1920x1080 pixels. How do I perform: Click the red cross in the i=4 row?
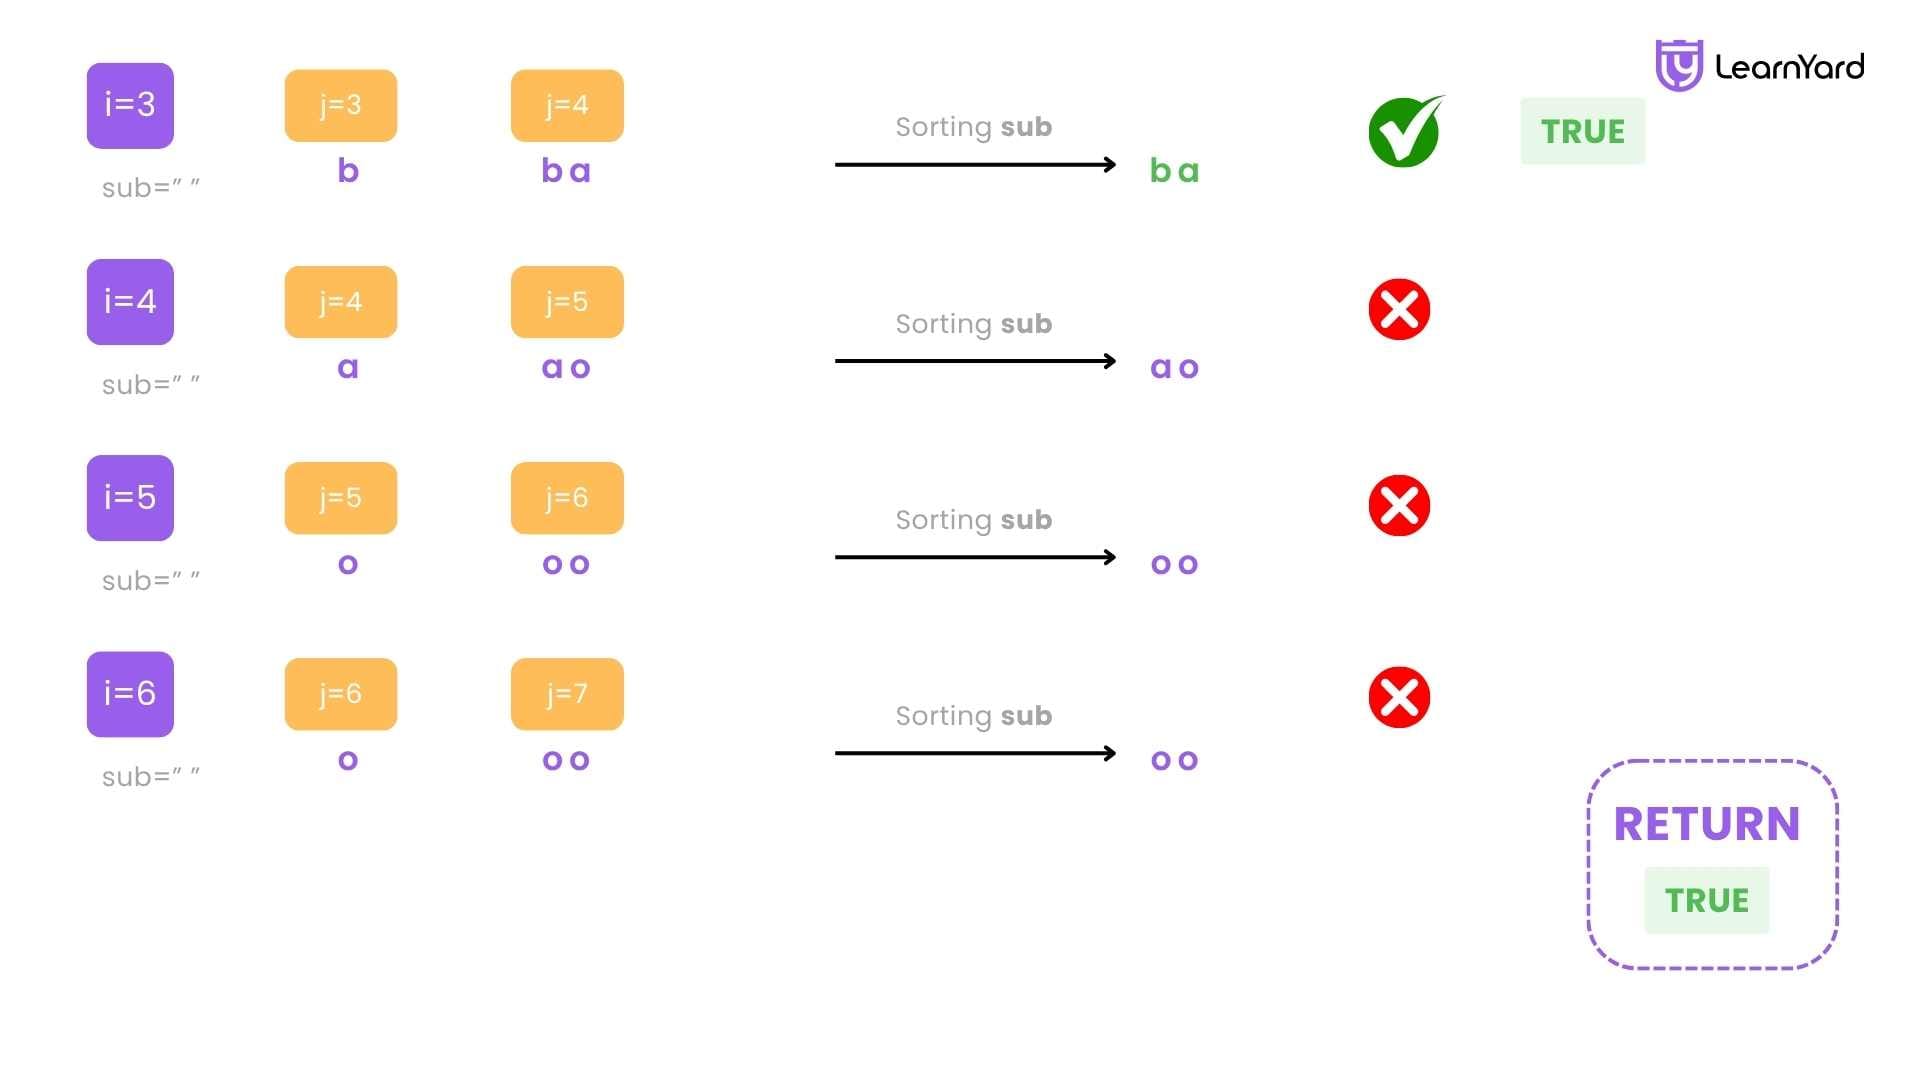1399,309
